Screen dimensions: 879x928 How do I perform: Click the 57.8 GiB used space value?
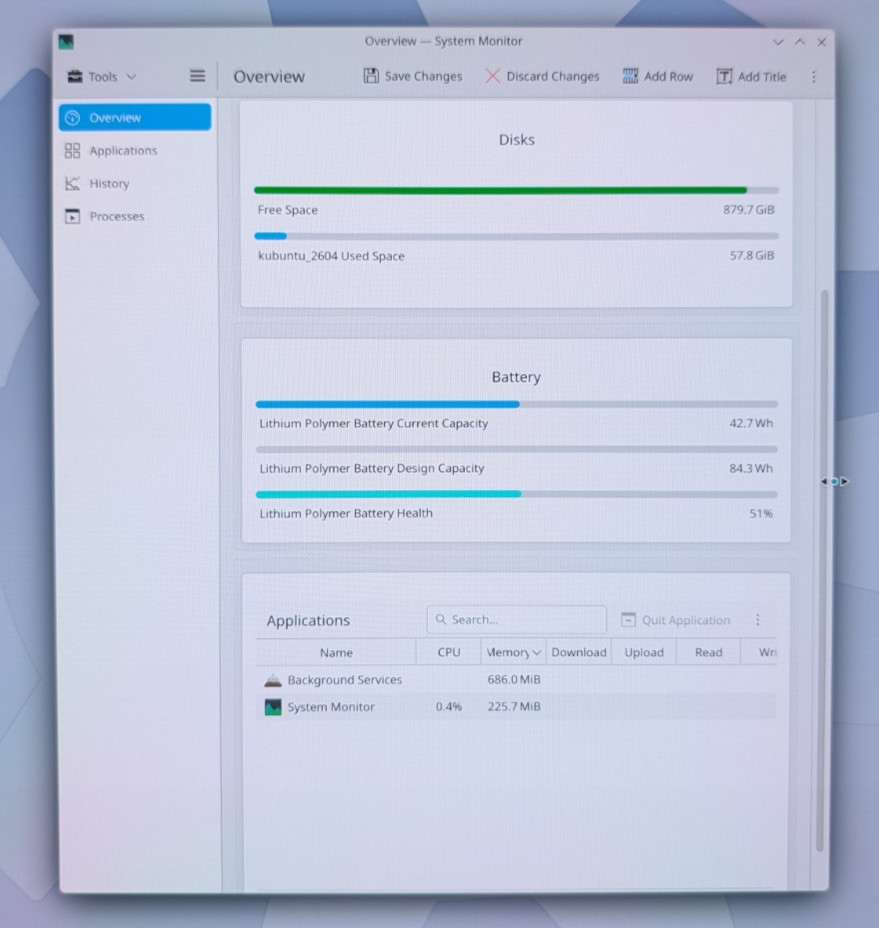click(751, 255)
